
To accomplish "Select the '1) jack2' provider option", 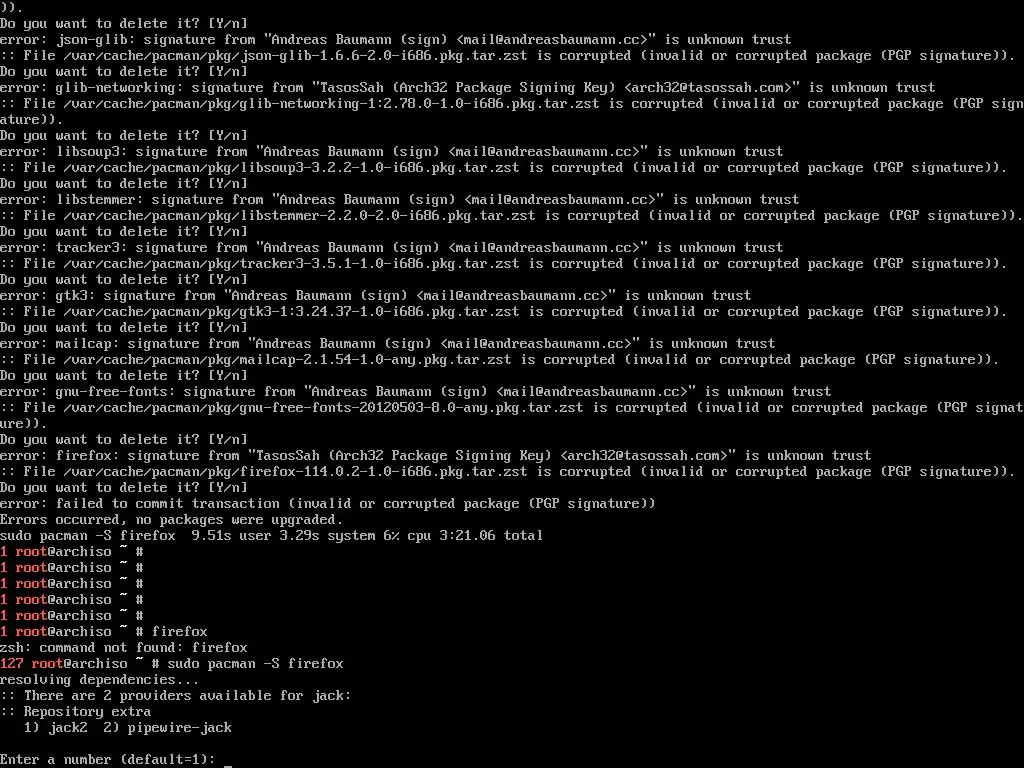I will coord(56,728).
